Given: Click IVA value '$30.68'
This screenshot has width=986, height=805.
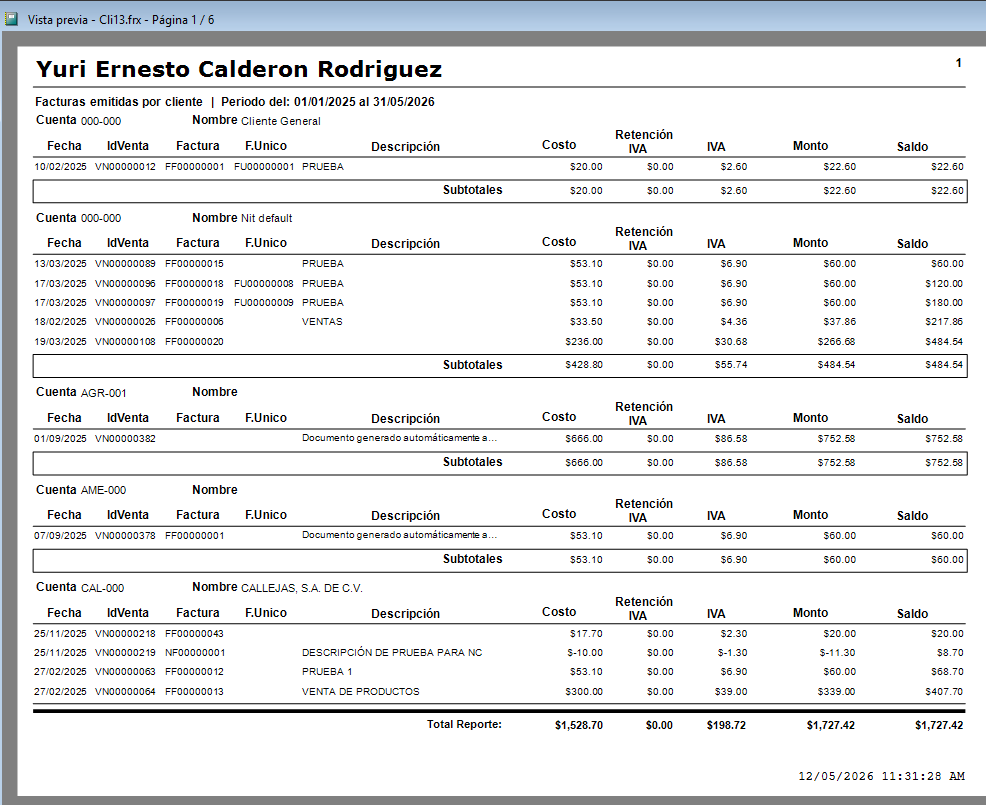Looking at the screenshot, I should 731,341.
